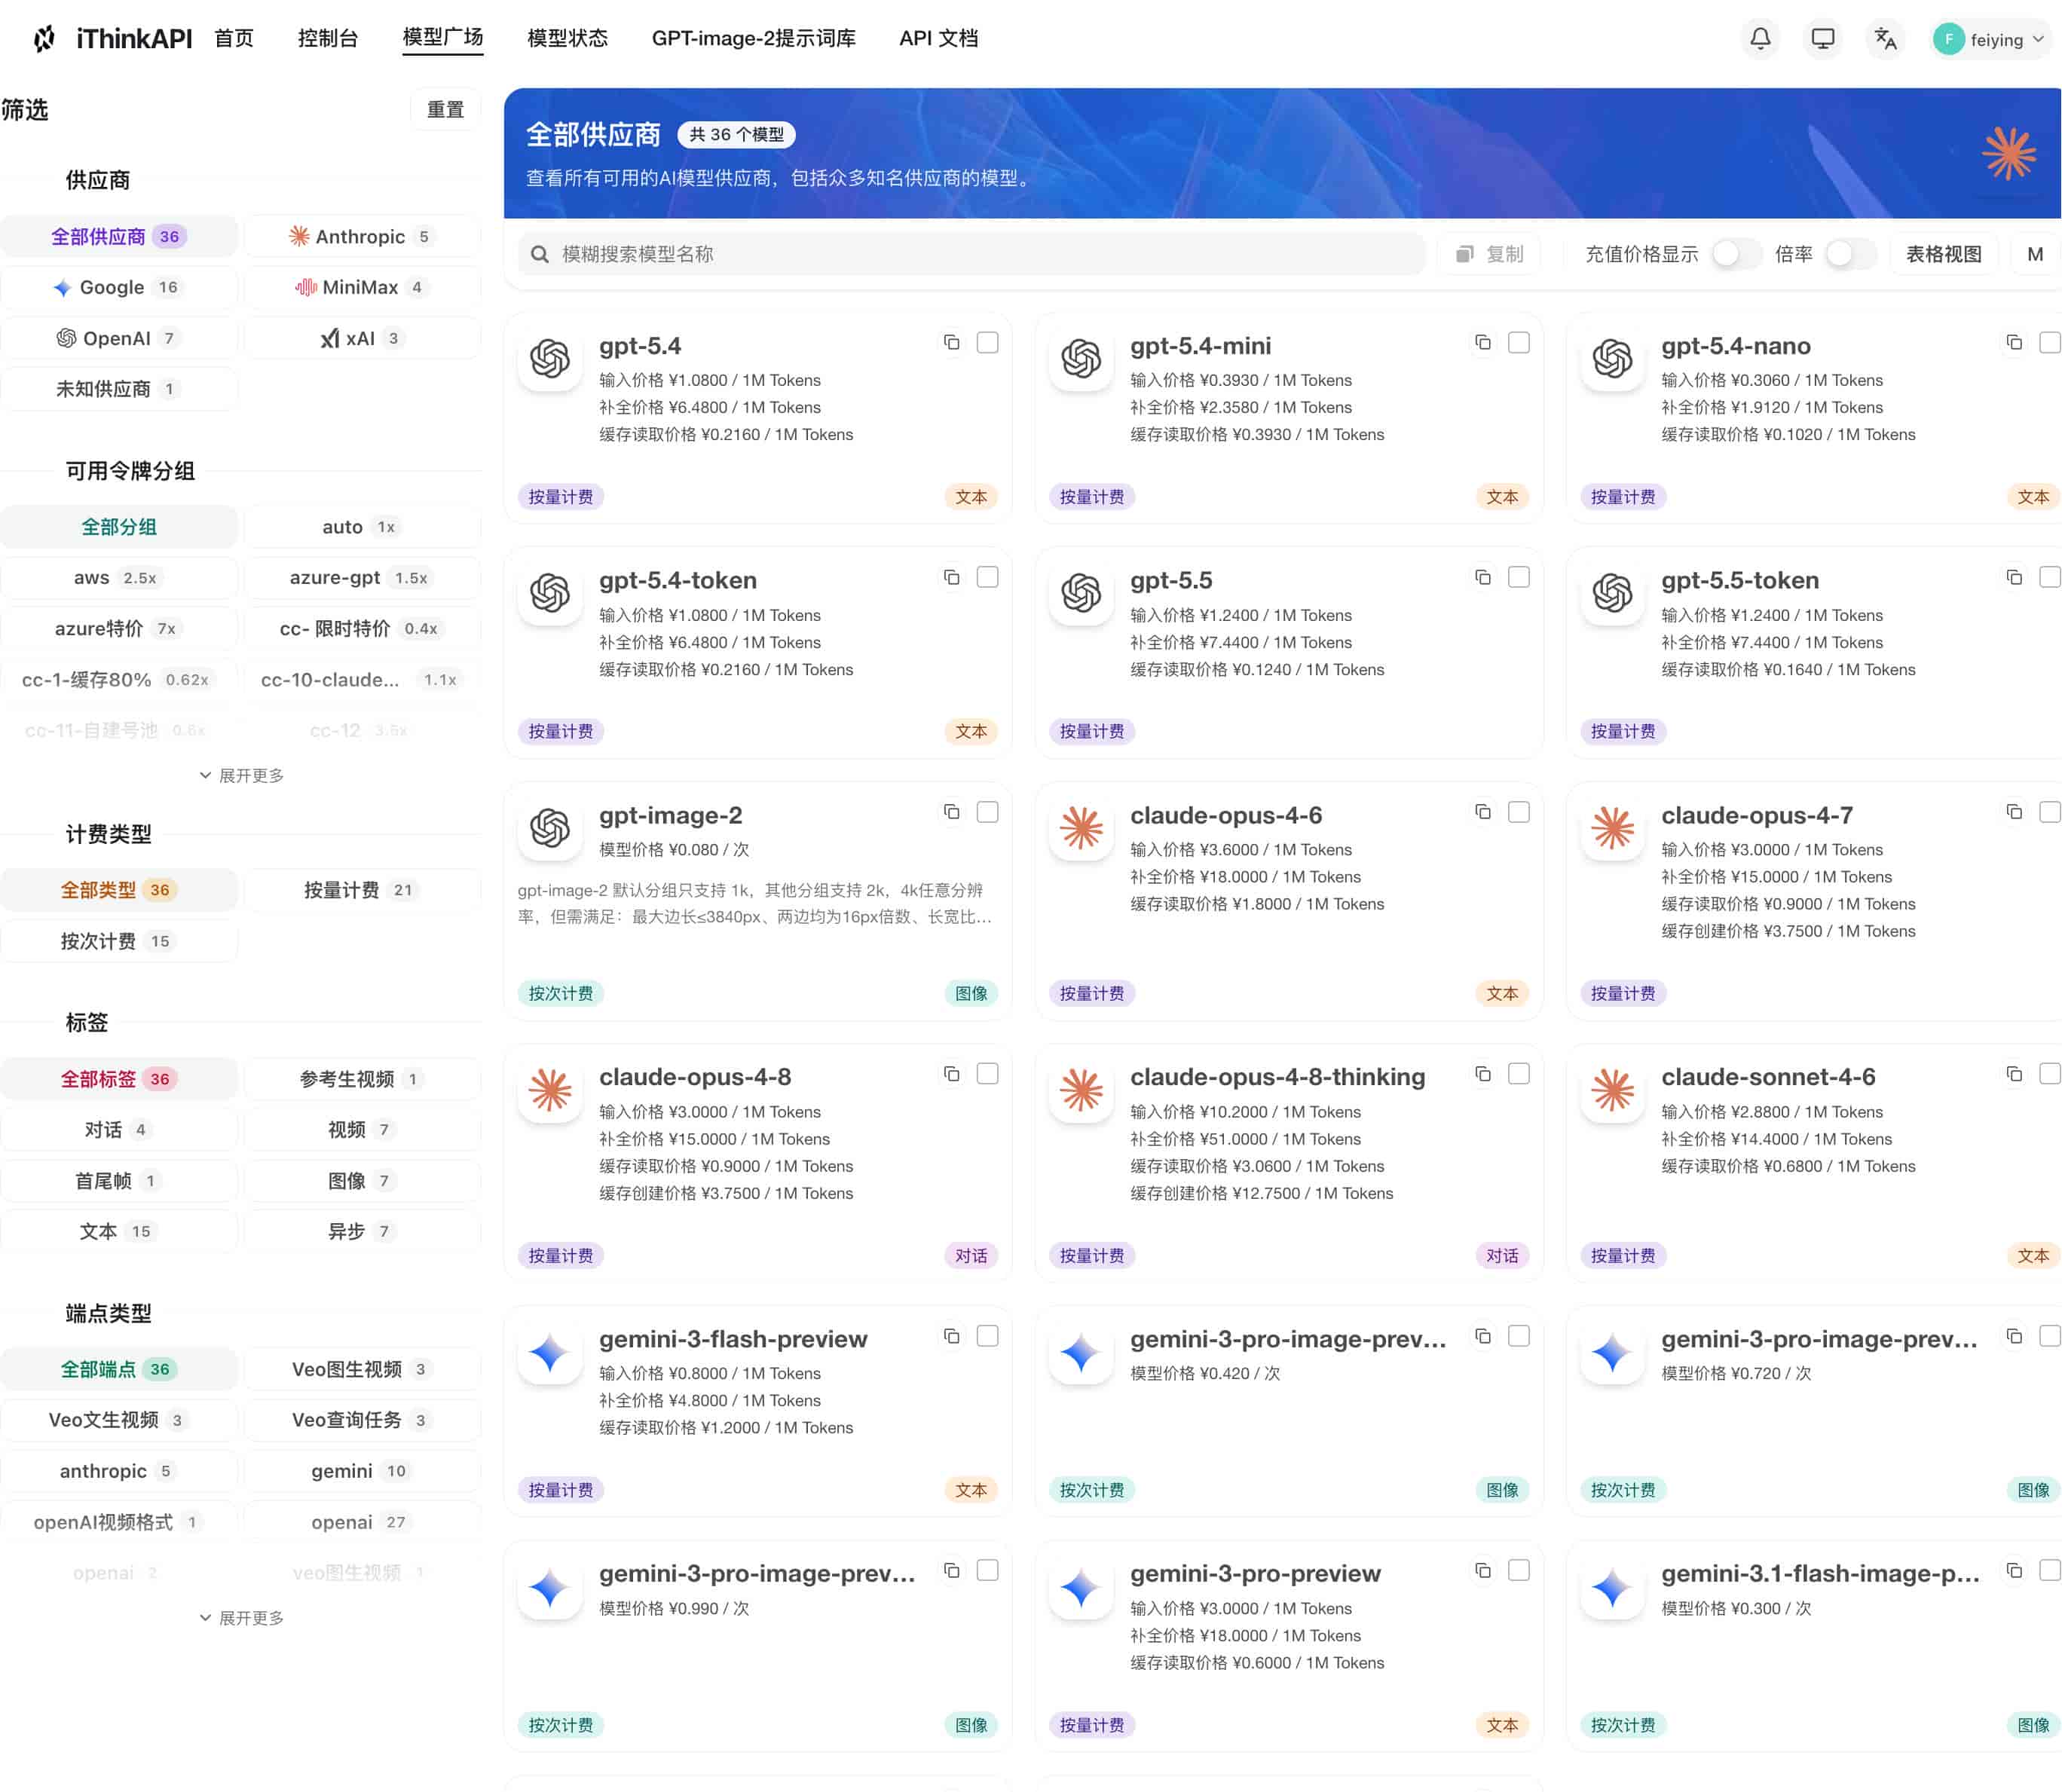This screenshot has height=1792, width=2062.
Task: Copy the gpt-5.4 model name icon
Action: pos(951,343)
